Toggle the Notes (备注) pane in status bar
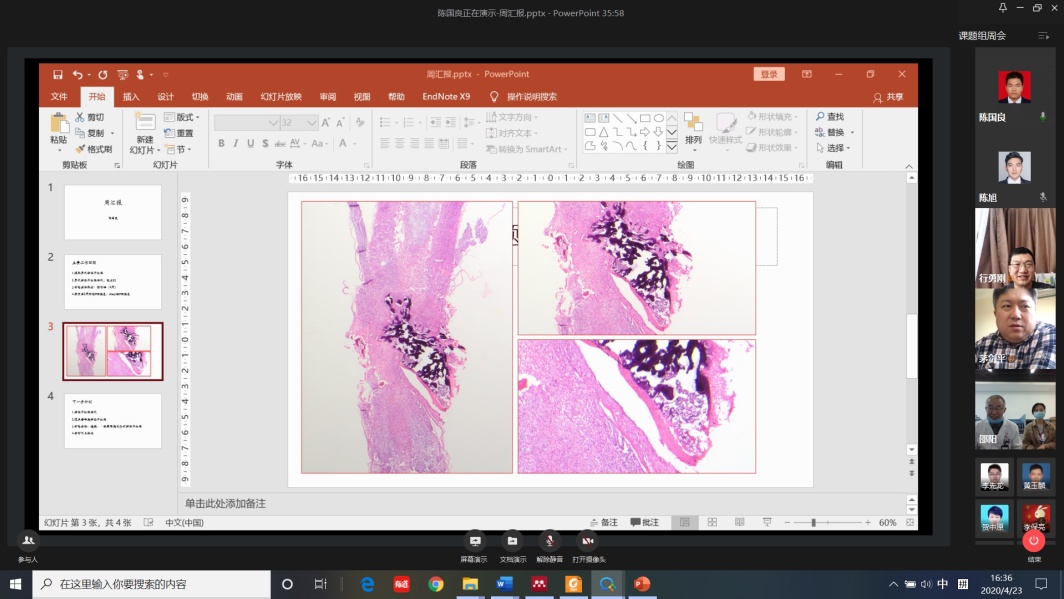 click(602, 522)
